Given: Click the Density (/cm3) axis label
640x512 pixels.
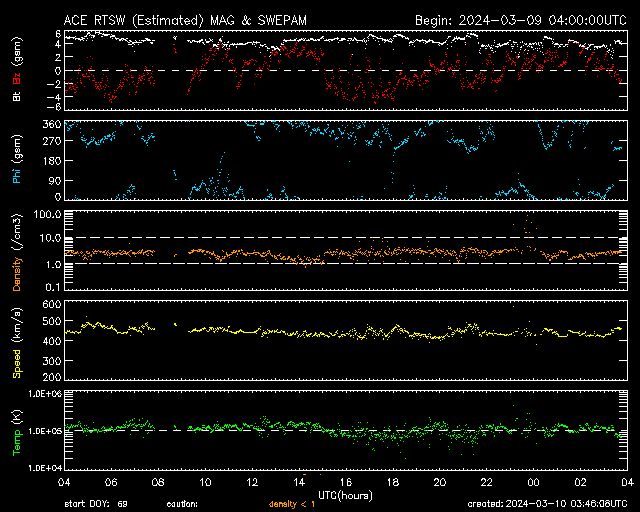Looking at the screenshot, I should (x=16, y=250).
